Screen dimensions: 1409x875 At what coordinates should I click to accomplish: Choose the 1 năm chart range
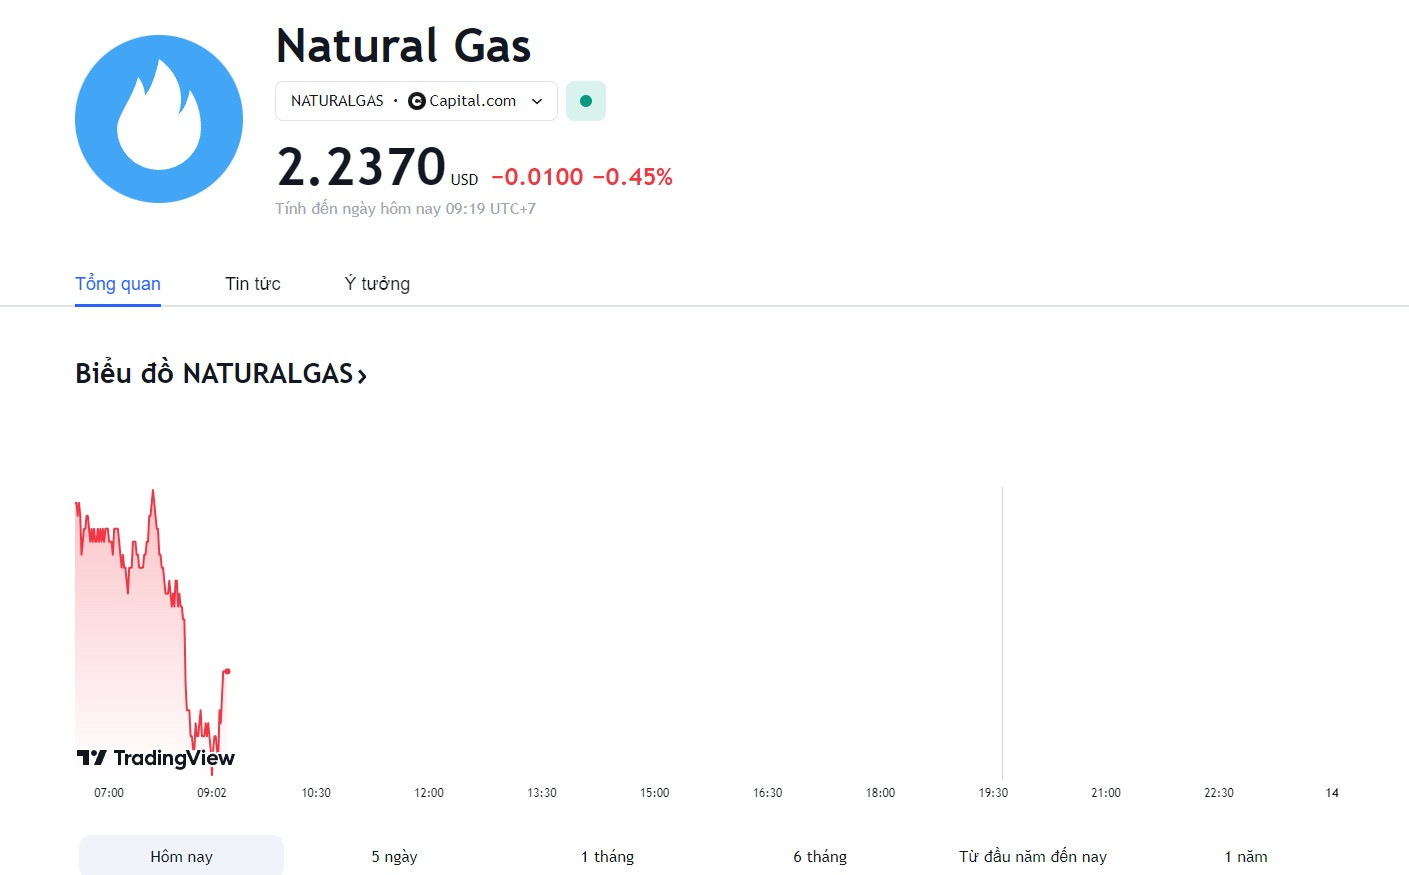click(x=1246, y=856)
